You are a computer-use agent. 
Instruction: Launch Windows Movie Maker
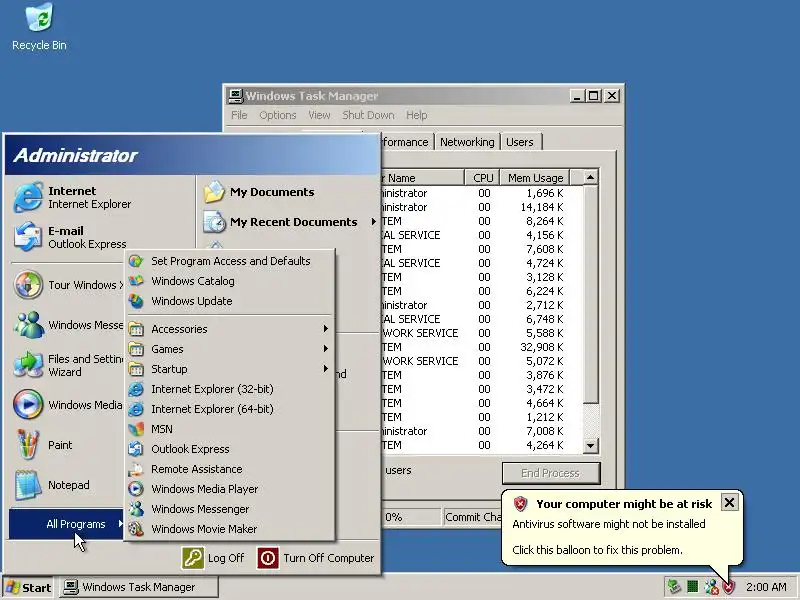coord(230,529)
